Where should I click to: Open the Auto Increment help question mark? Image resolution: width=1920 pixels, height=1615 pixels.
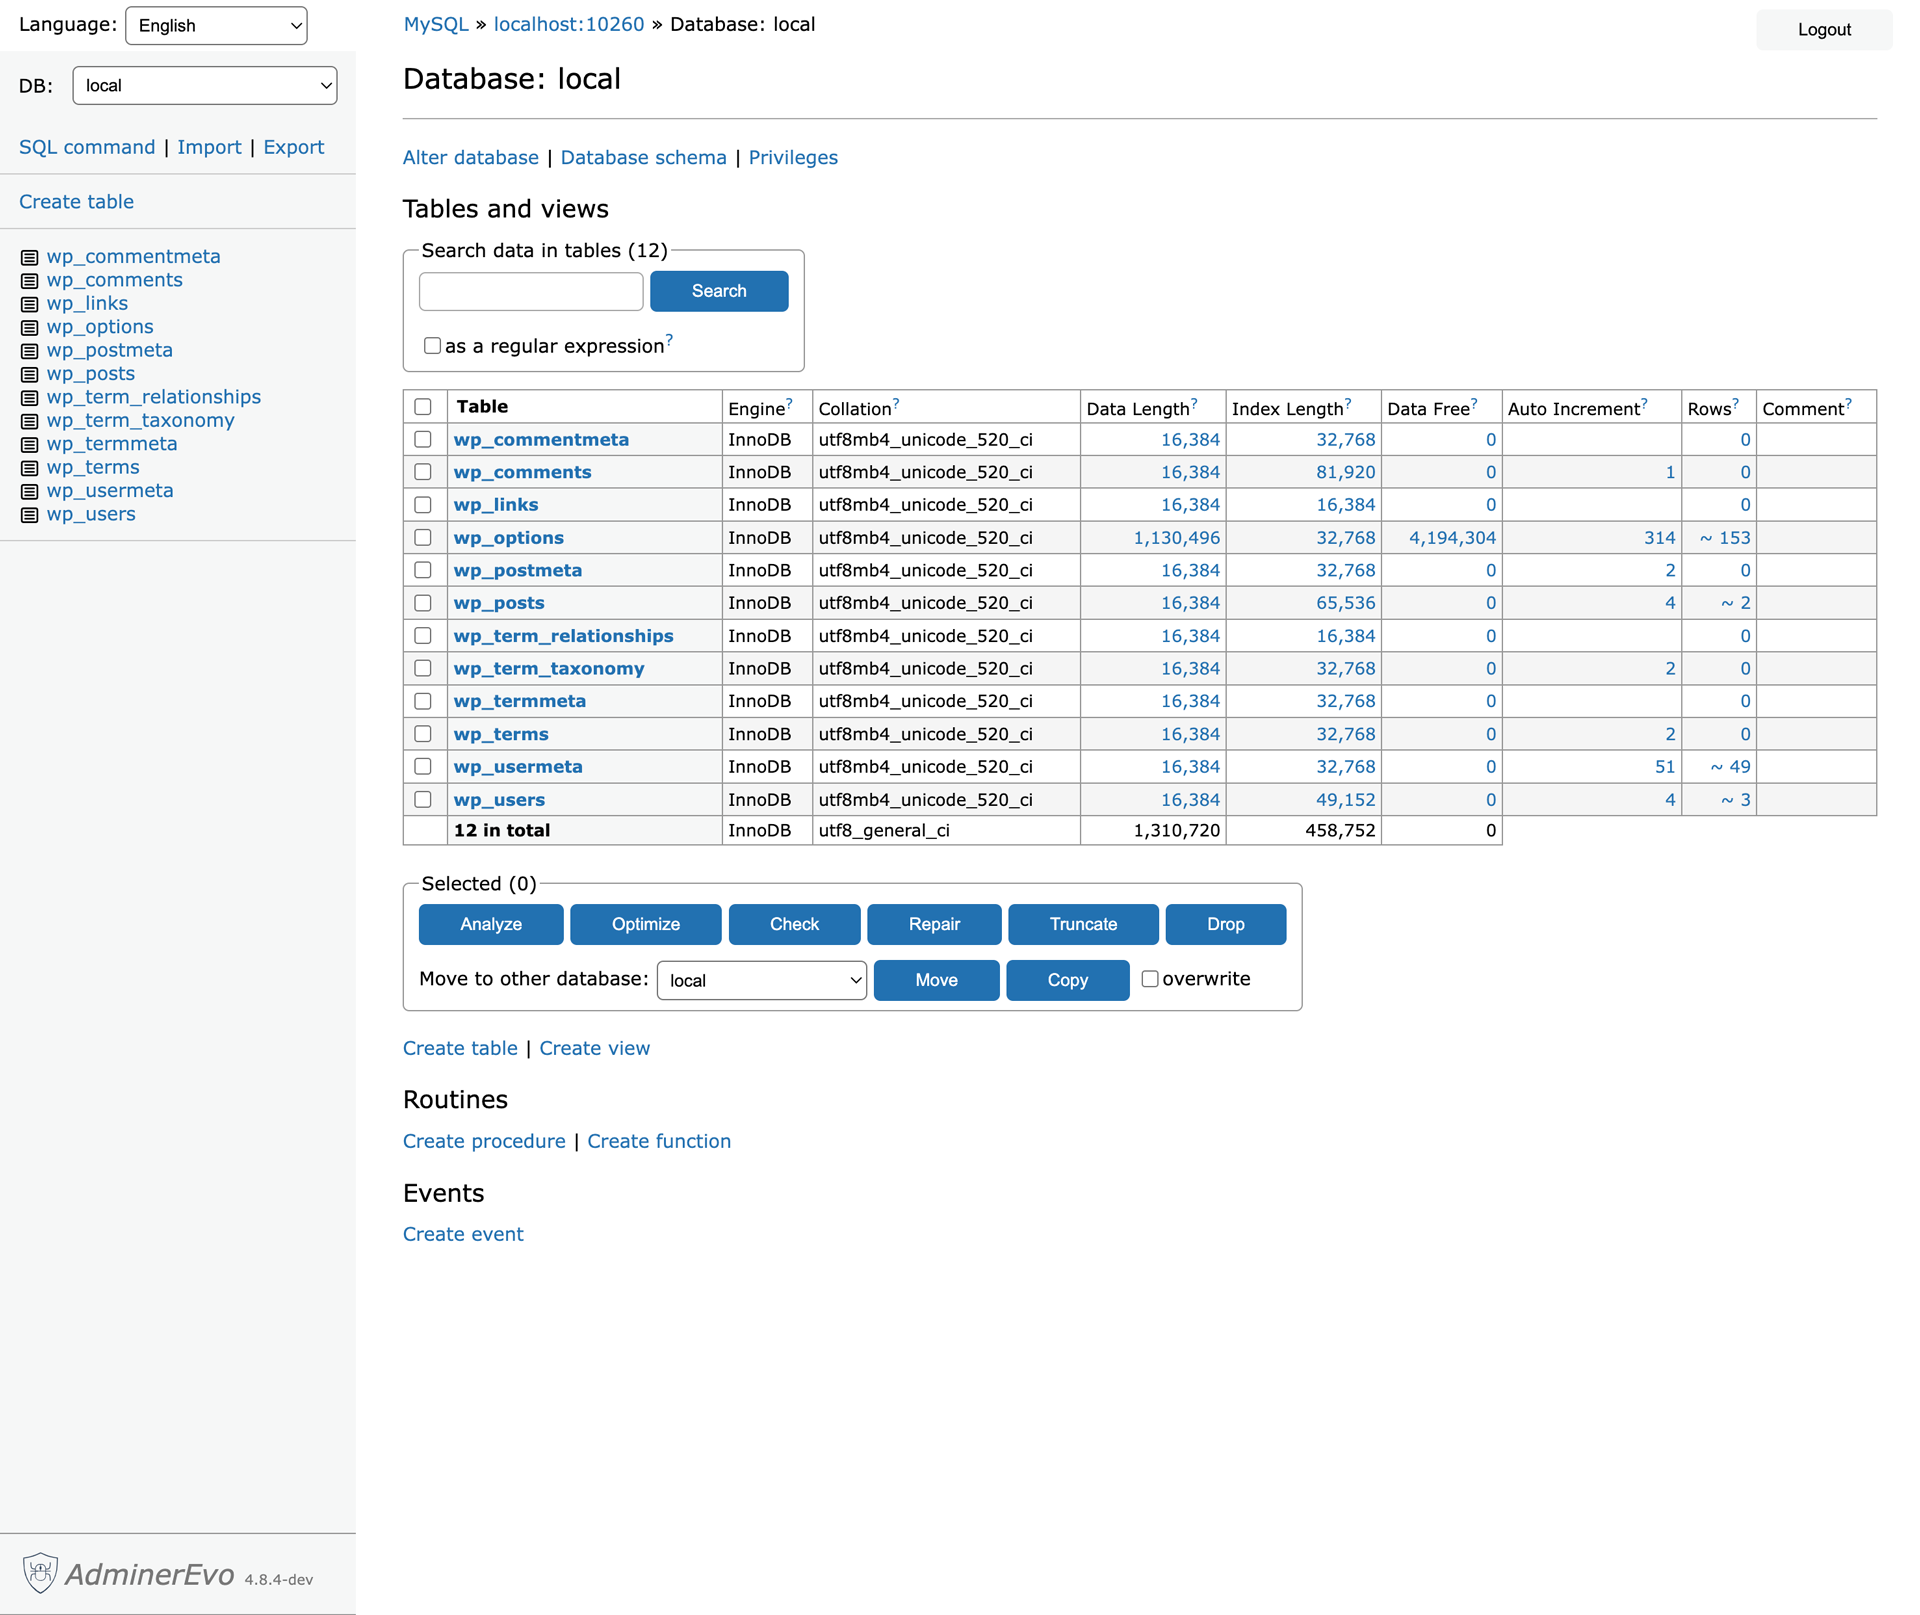click(1644, 403)
